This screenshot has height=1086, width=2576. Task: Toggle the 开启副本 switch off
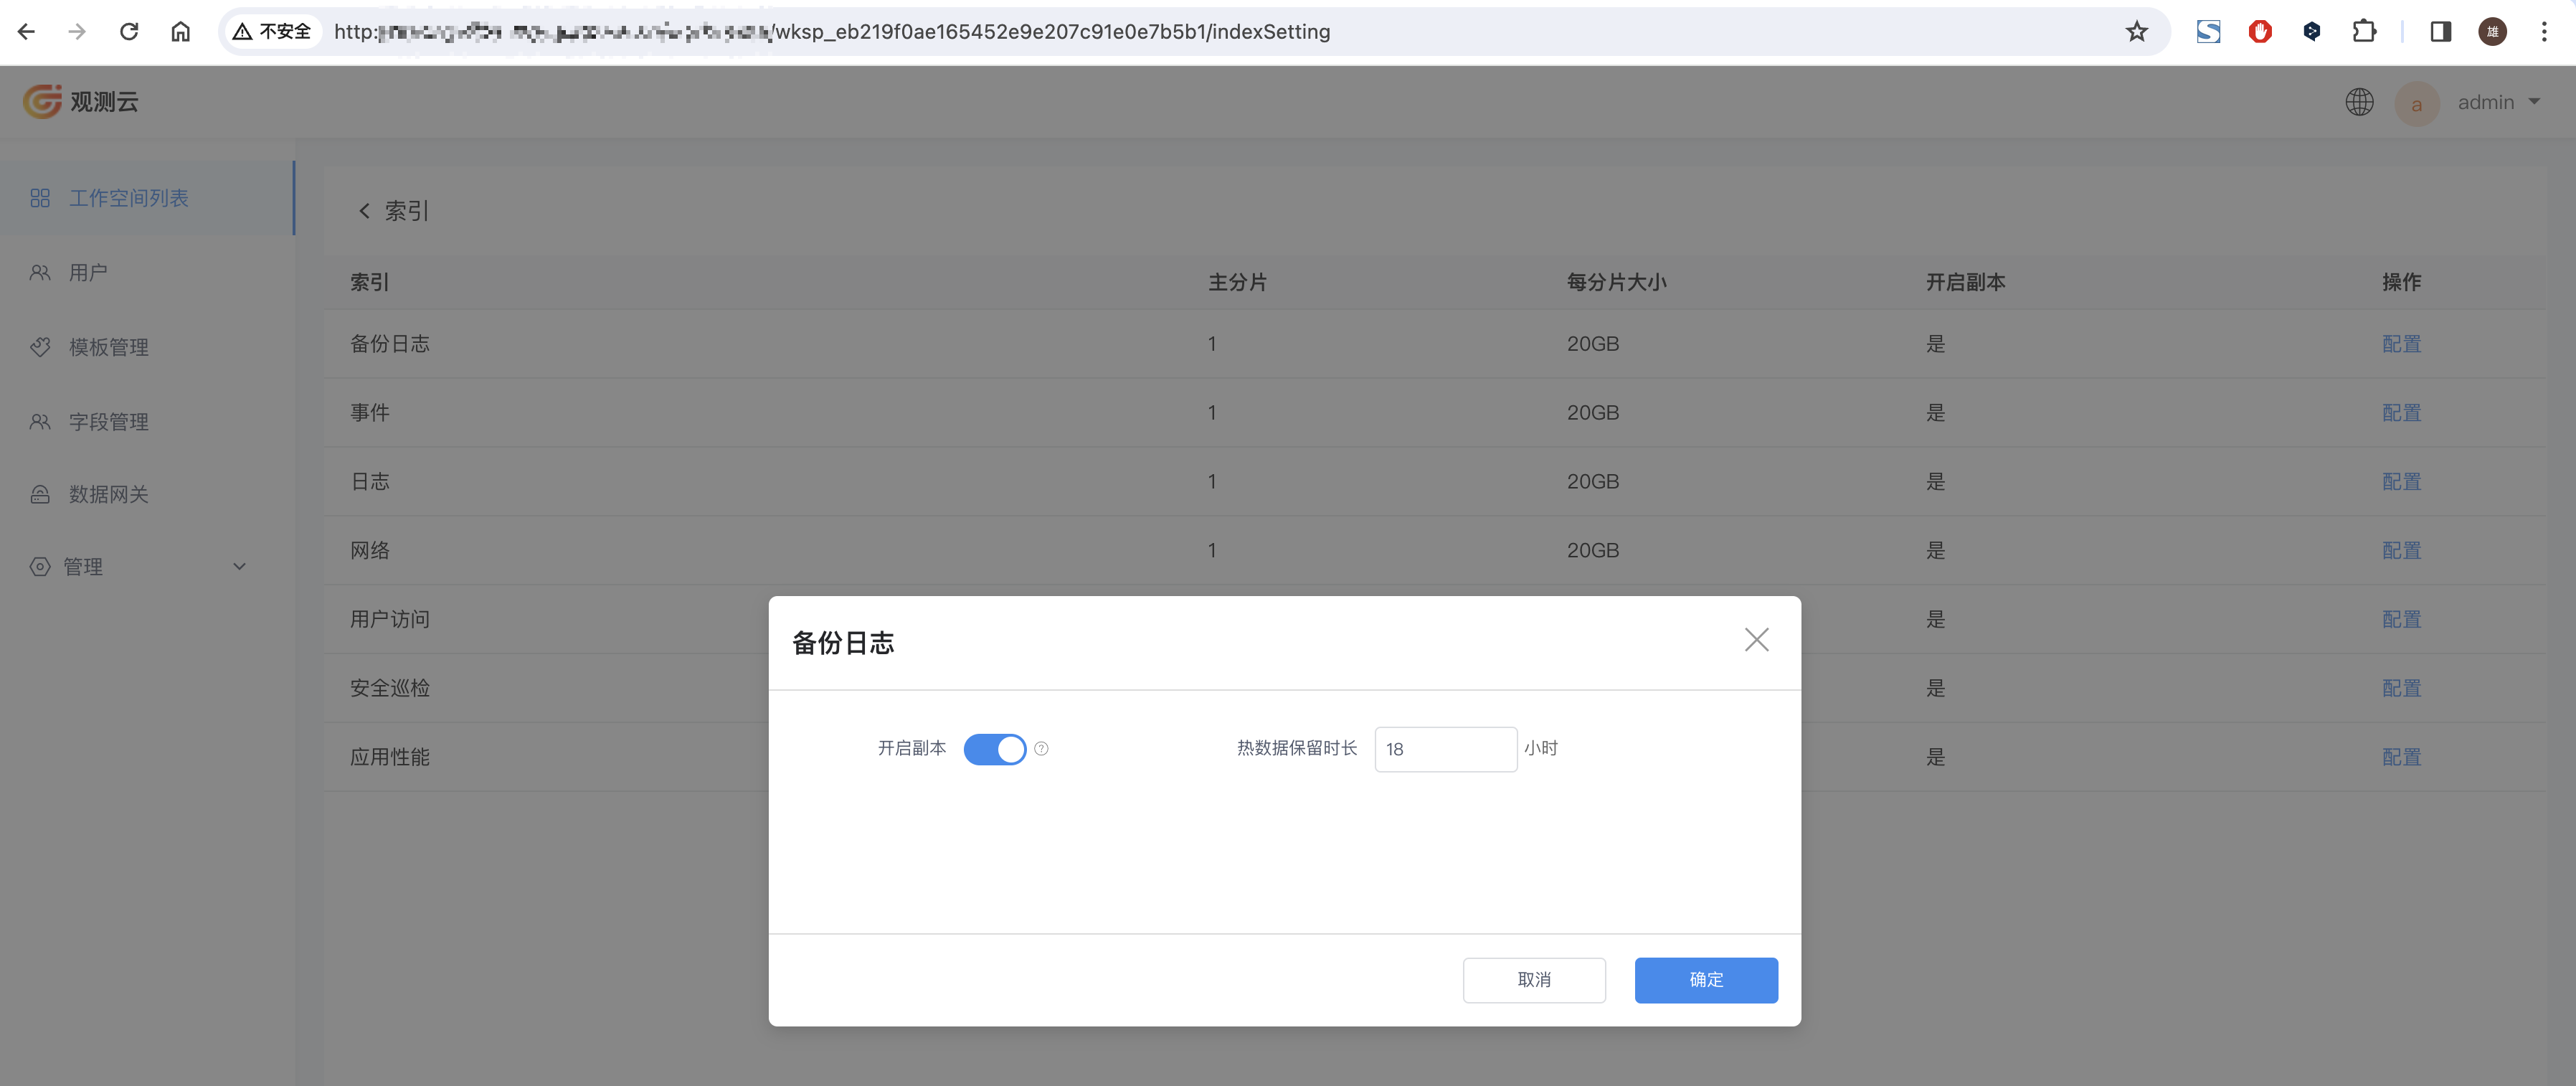click(x=994, y=749)
